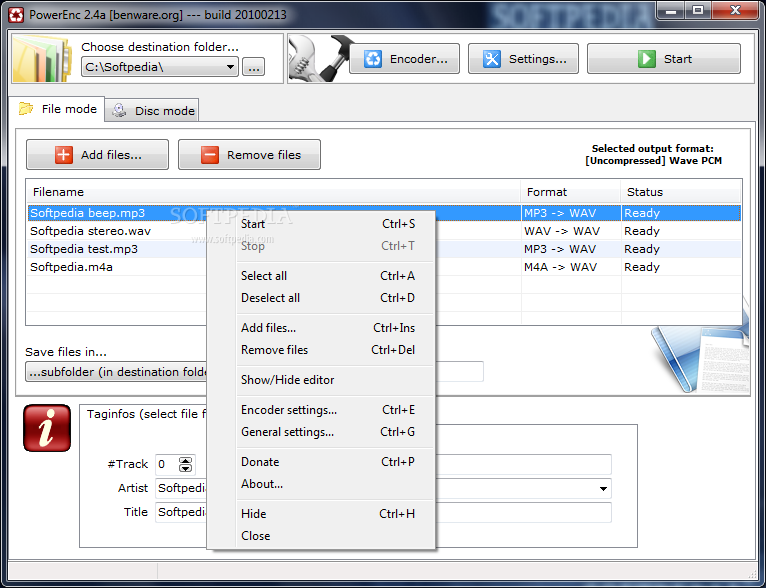Click the Add files... button
The image size is (766, 588).
click(x=98, y=155)
